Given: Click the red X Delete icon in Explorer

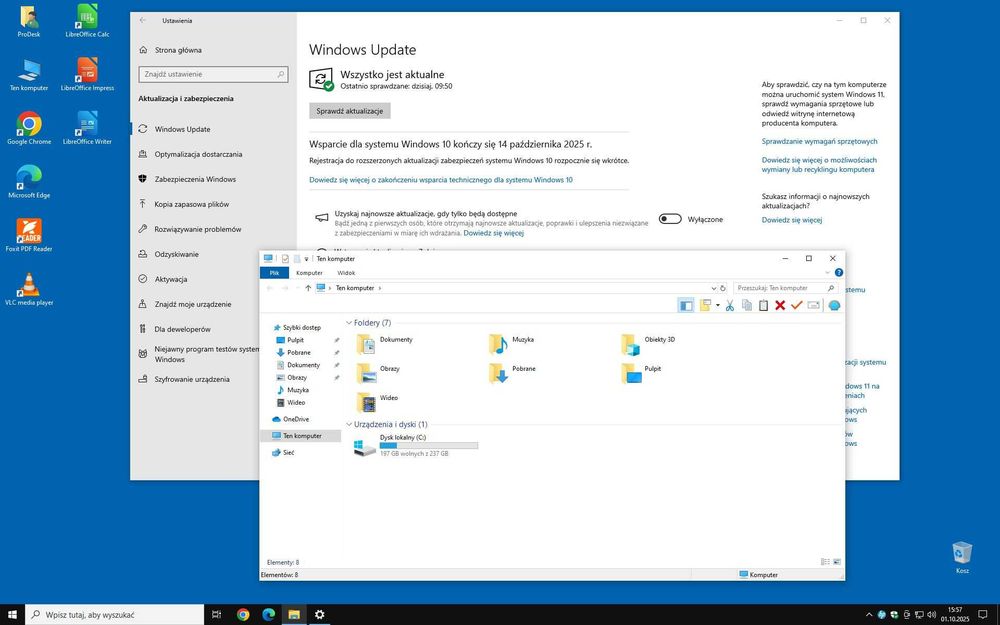Looking at the screenshot, I should tap(780, 305).
